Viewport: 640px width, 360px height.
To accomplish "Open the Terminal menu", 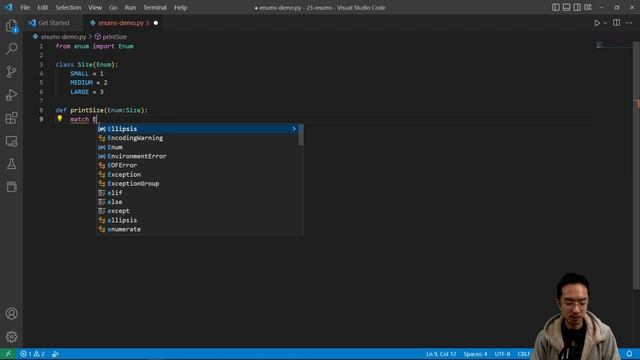I will click(155, 7).
